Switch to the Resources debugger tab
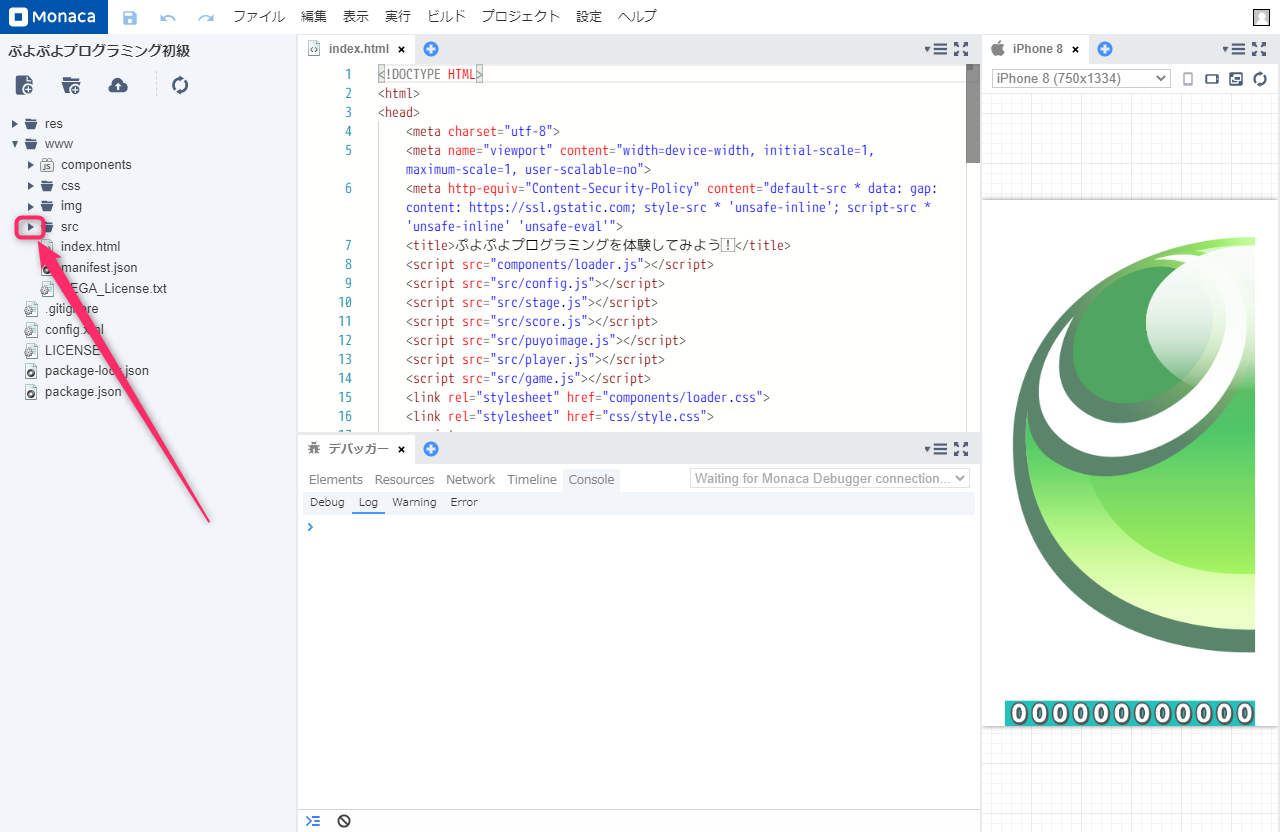This screenshot has height=832, width=1280. coord(405,480)
